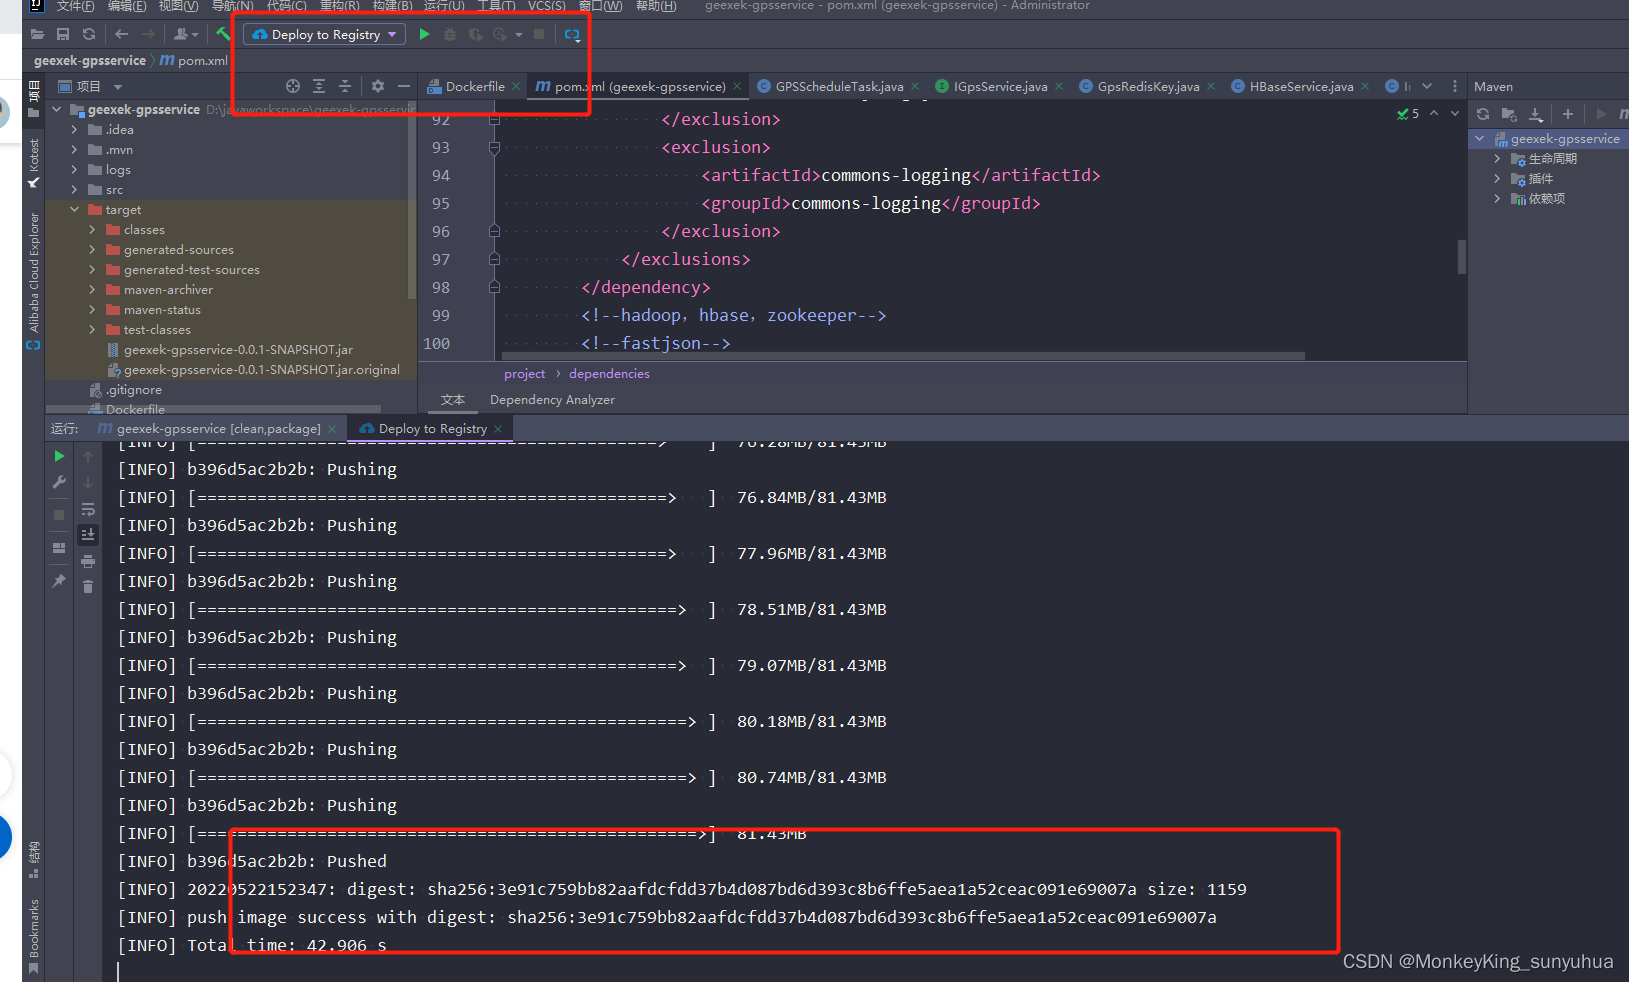Image resolution: width=1629 pixels, height=982 pixels.
Task: Toggle the Pin Tab icon in Run panel
Action: pyautogui.click(x=59, y=581)
